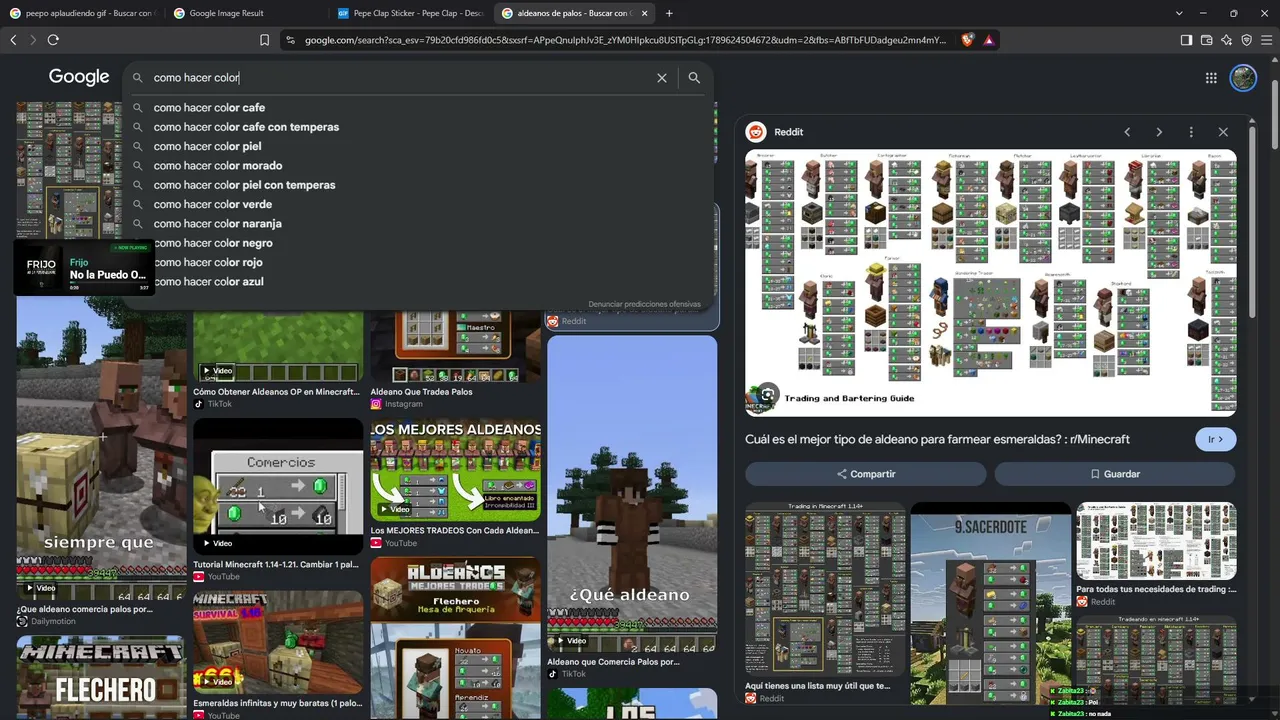Click the Reddit logo in the preview panel
This screenshot has width=1280, height=720.
[x=756, y=132]
